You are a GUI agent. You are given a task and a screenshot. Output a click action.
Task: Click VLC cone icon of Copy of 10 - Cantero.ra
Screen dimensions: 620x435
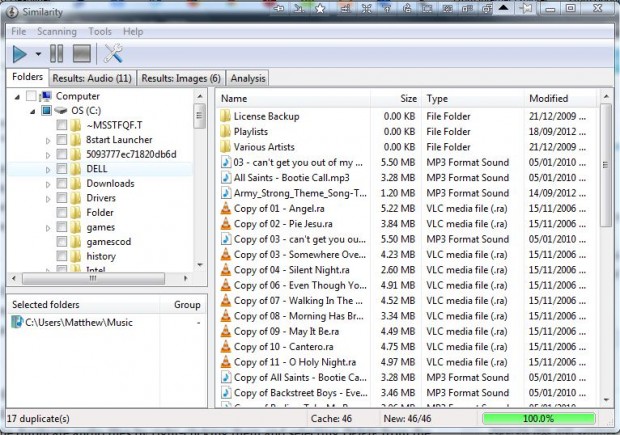225,347
